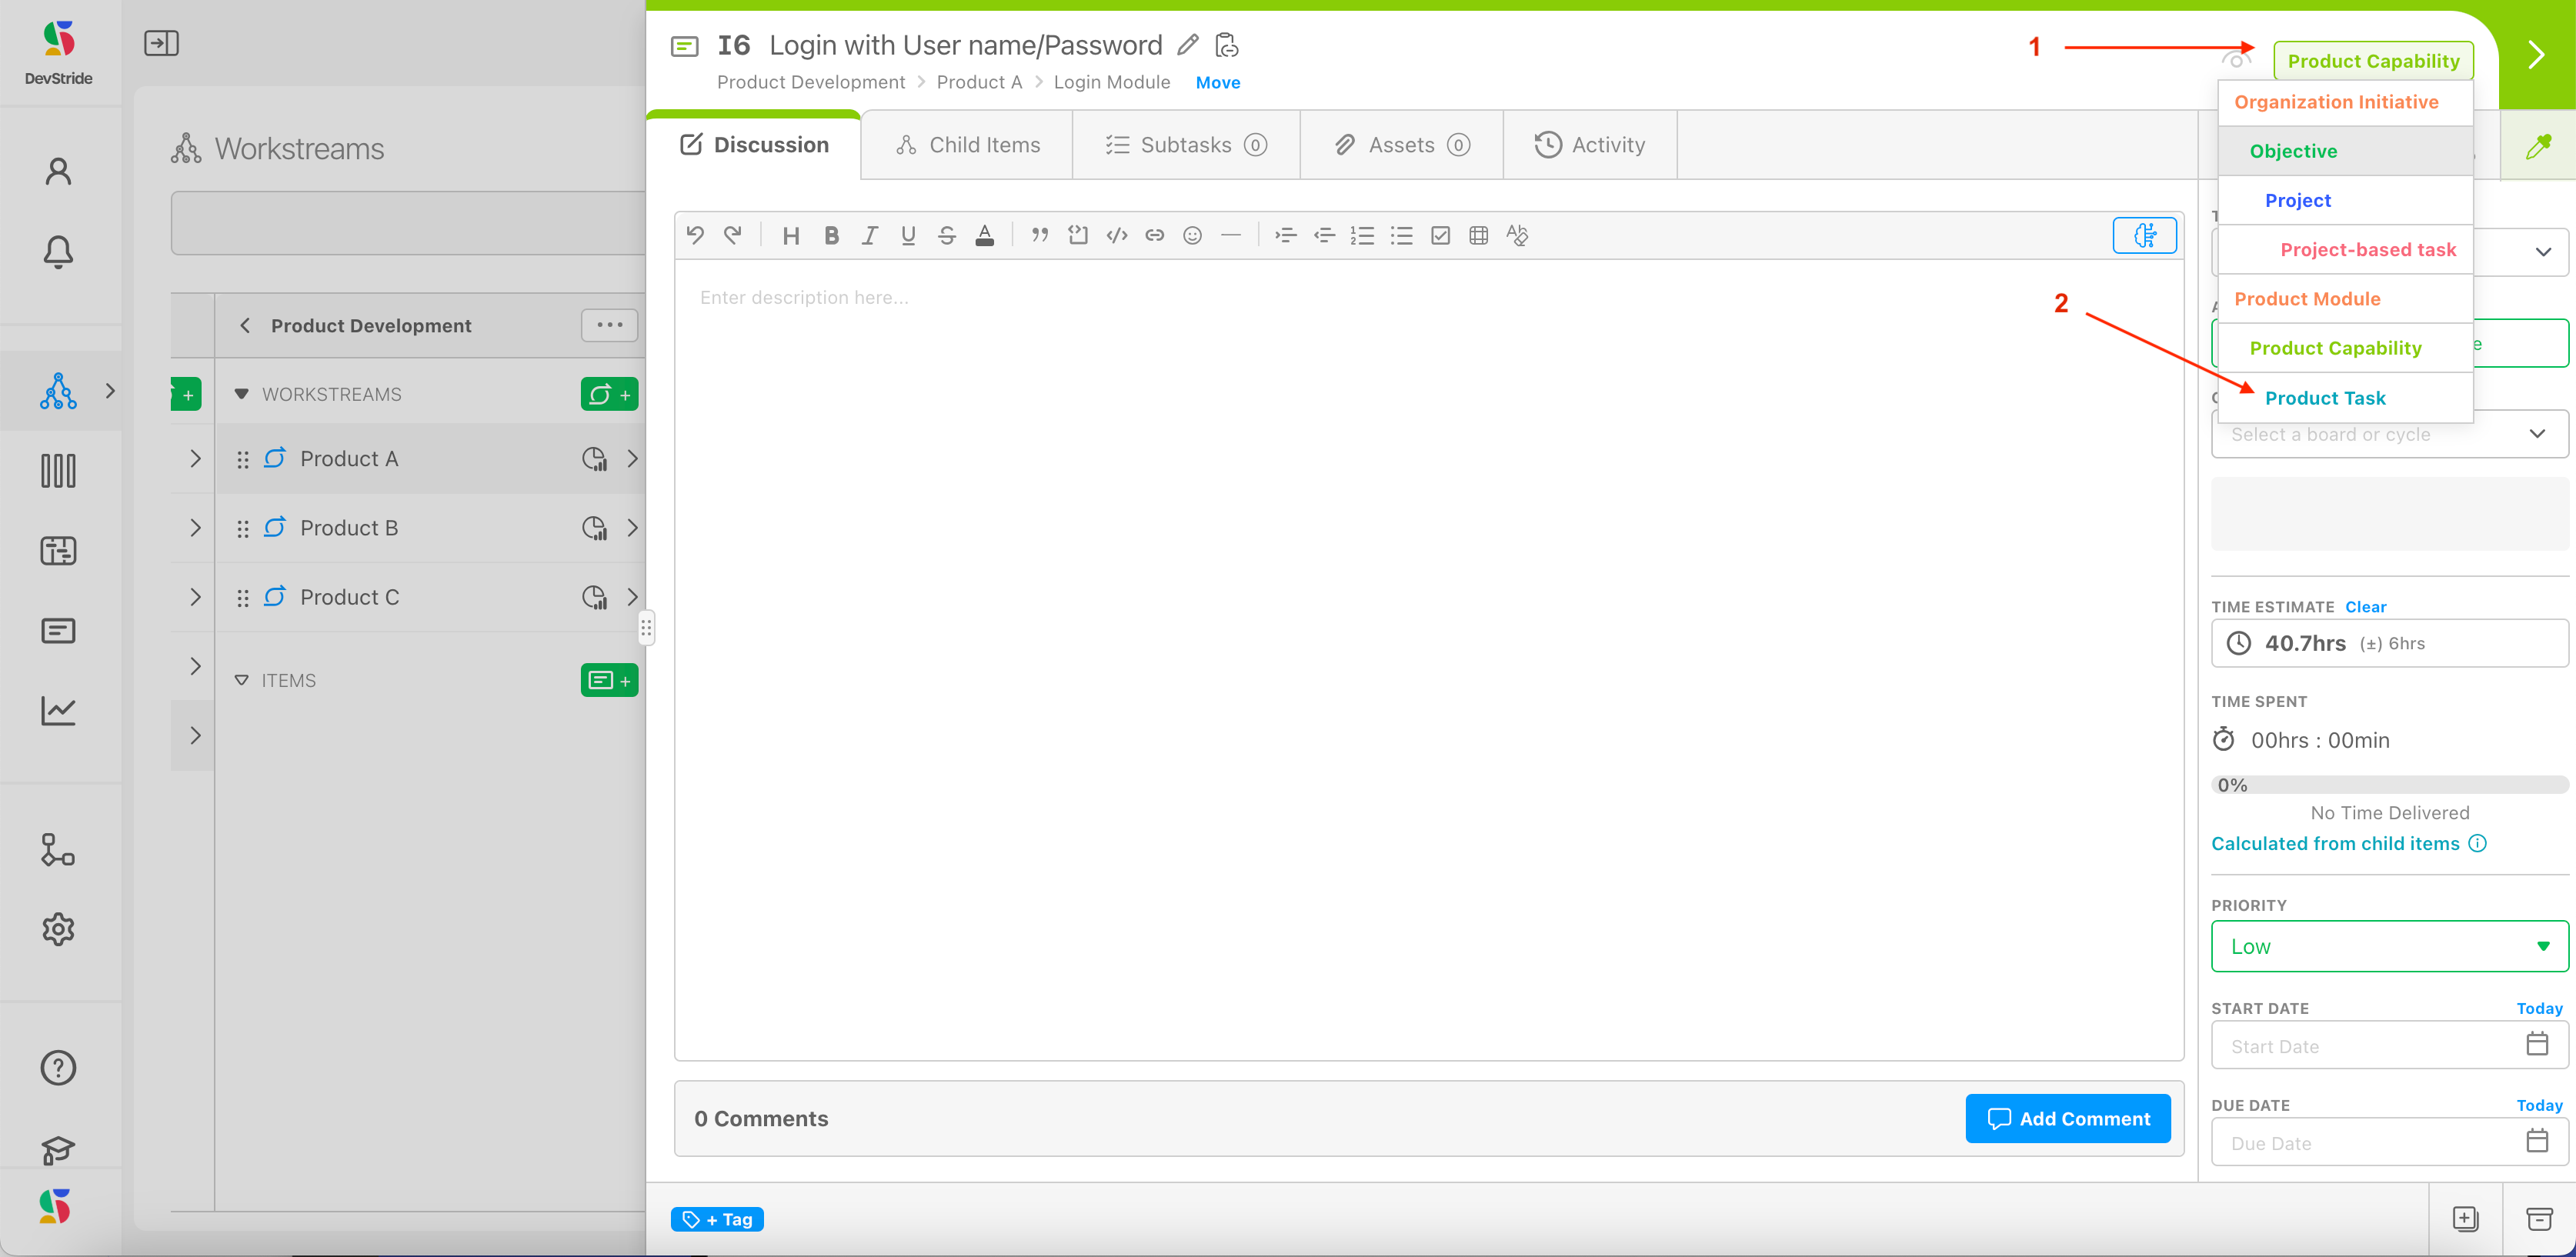Insert a table using grid icon
The image size is (2576, 1257).
(1478, 236)
